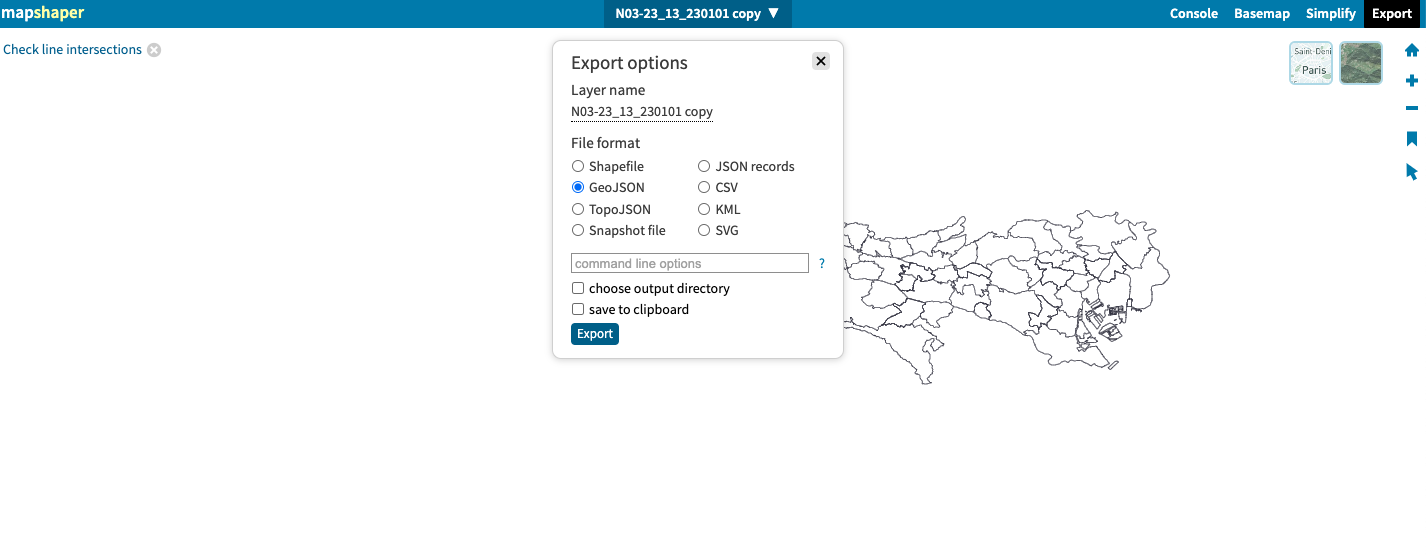Image resolution: width=1426 pixels, height=557 pixels.
Task: Open the command line options help (?)
Action: [822, 264]
